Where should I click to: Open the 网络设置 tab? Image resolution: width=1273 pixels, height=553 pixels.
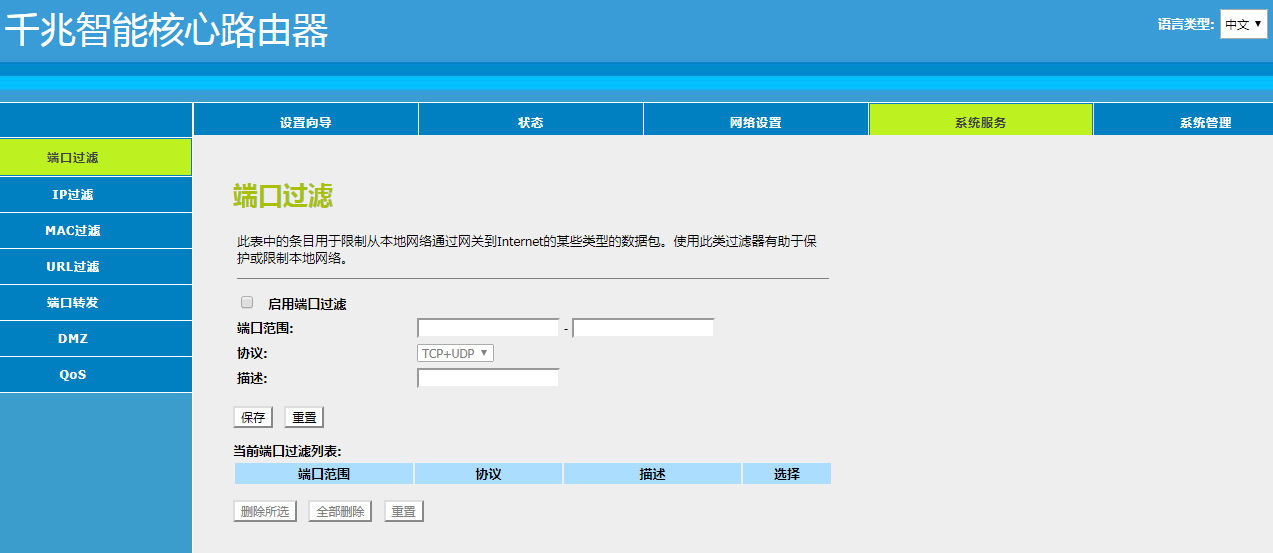(x=755, y=122)
